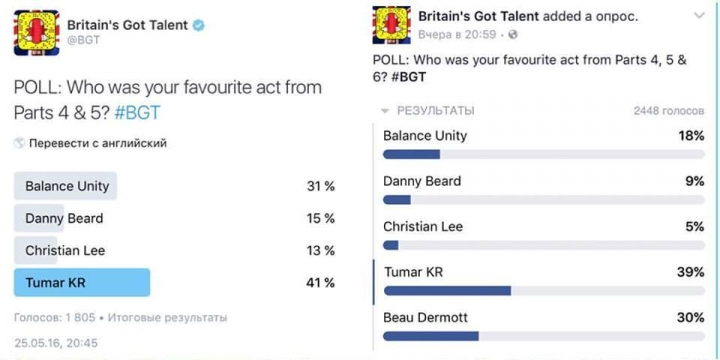Image resolution: width=720 pixels, height=360 pixels.
Task: Click the Tumar KR 39% Facebook result
Action: click(x=544, y=282)
